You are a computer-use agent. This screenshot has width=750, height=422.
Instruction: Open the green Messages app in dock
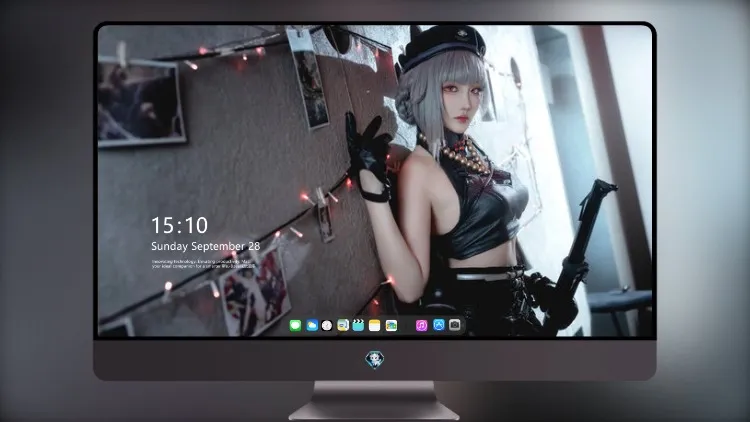(295, 326)
